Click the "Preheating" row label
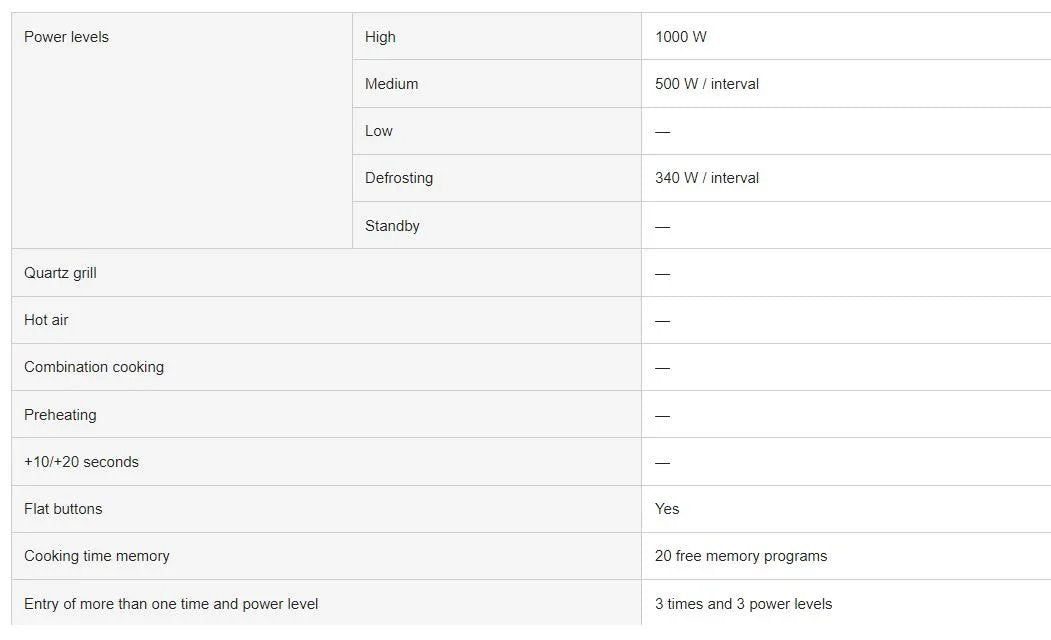1051x640 pixels. (x=60, y=415)
